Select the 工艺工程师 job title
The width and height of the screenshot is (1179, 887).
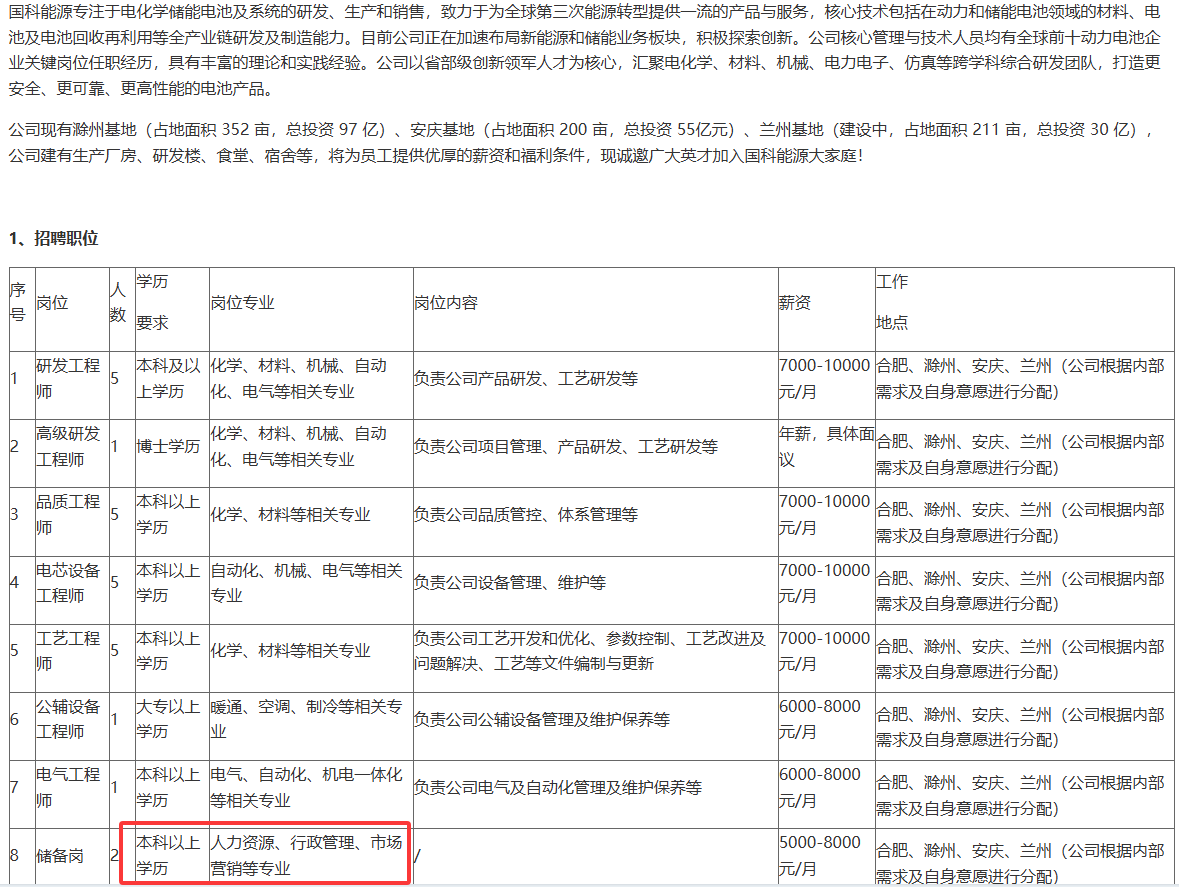coord(68,651)
